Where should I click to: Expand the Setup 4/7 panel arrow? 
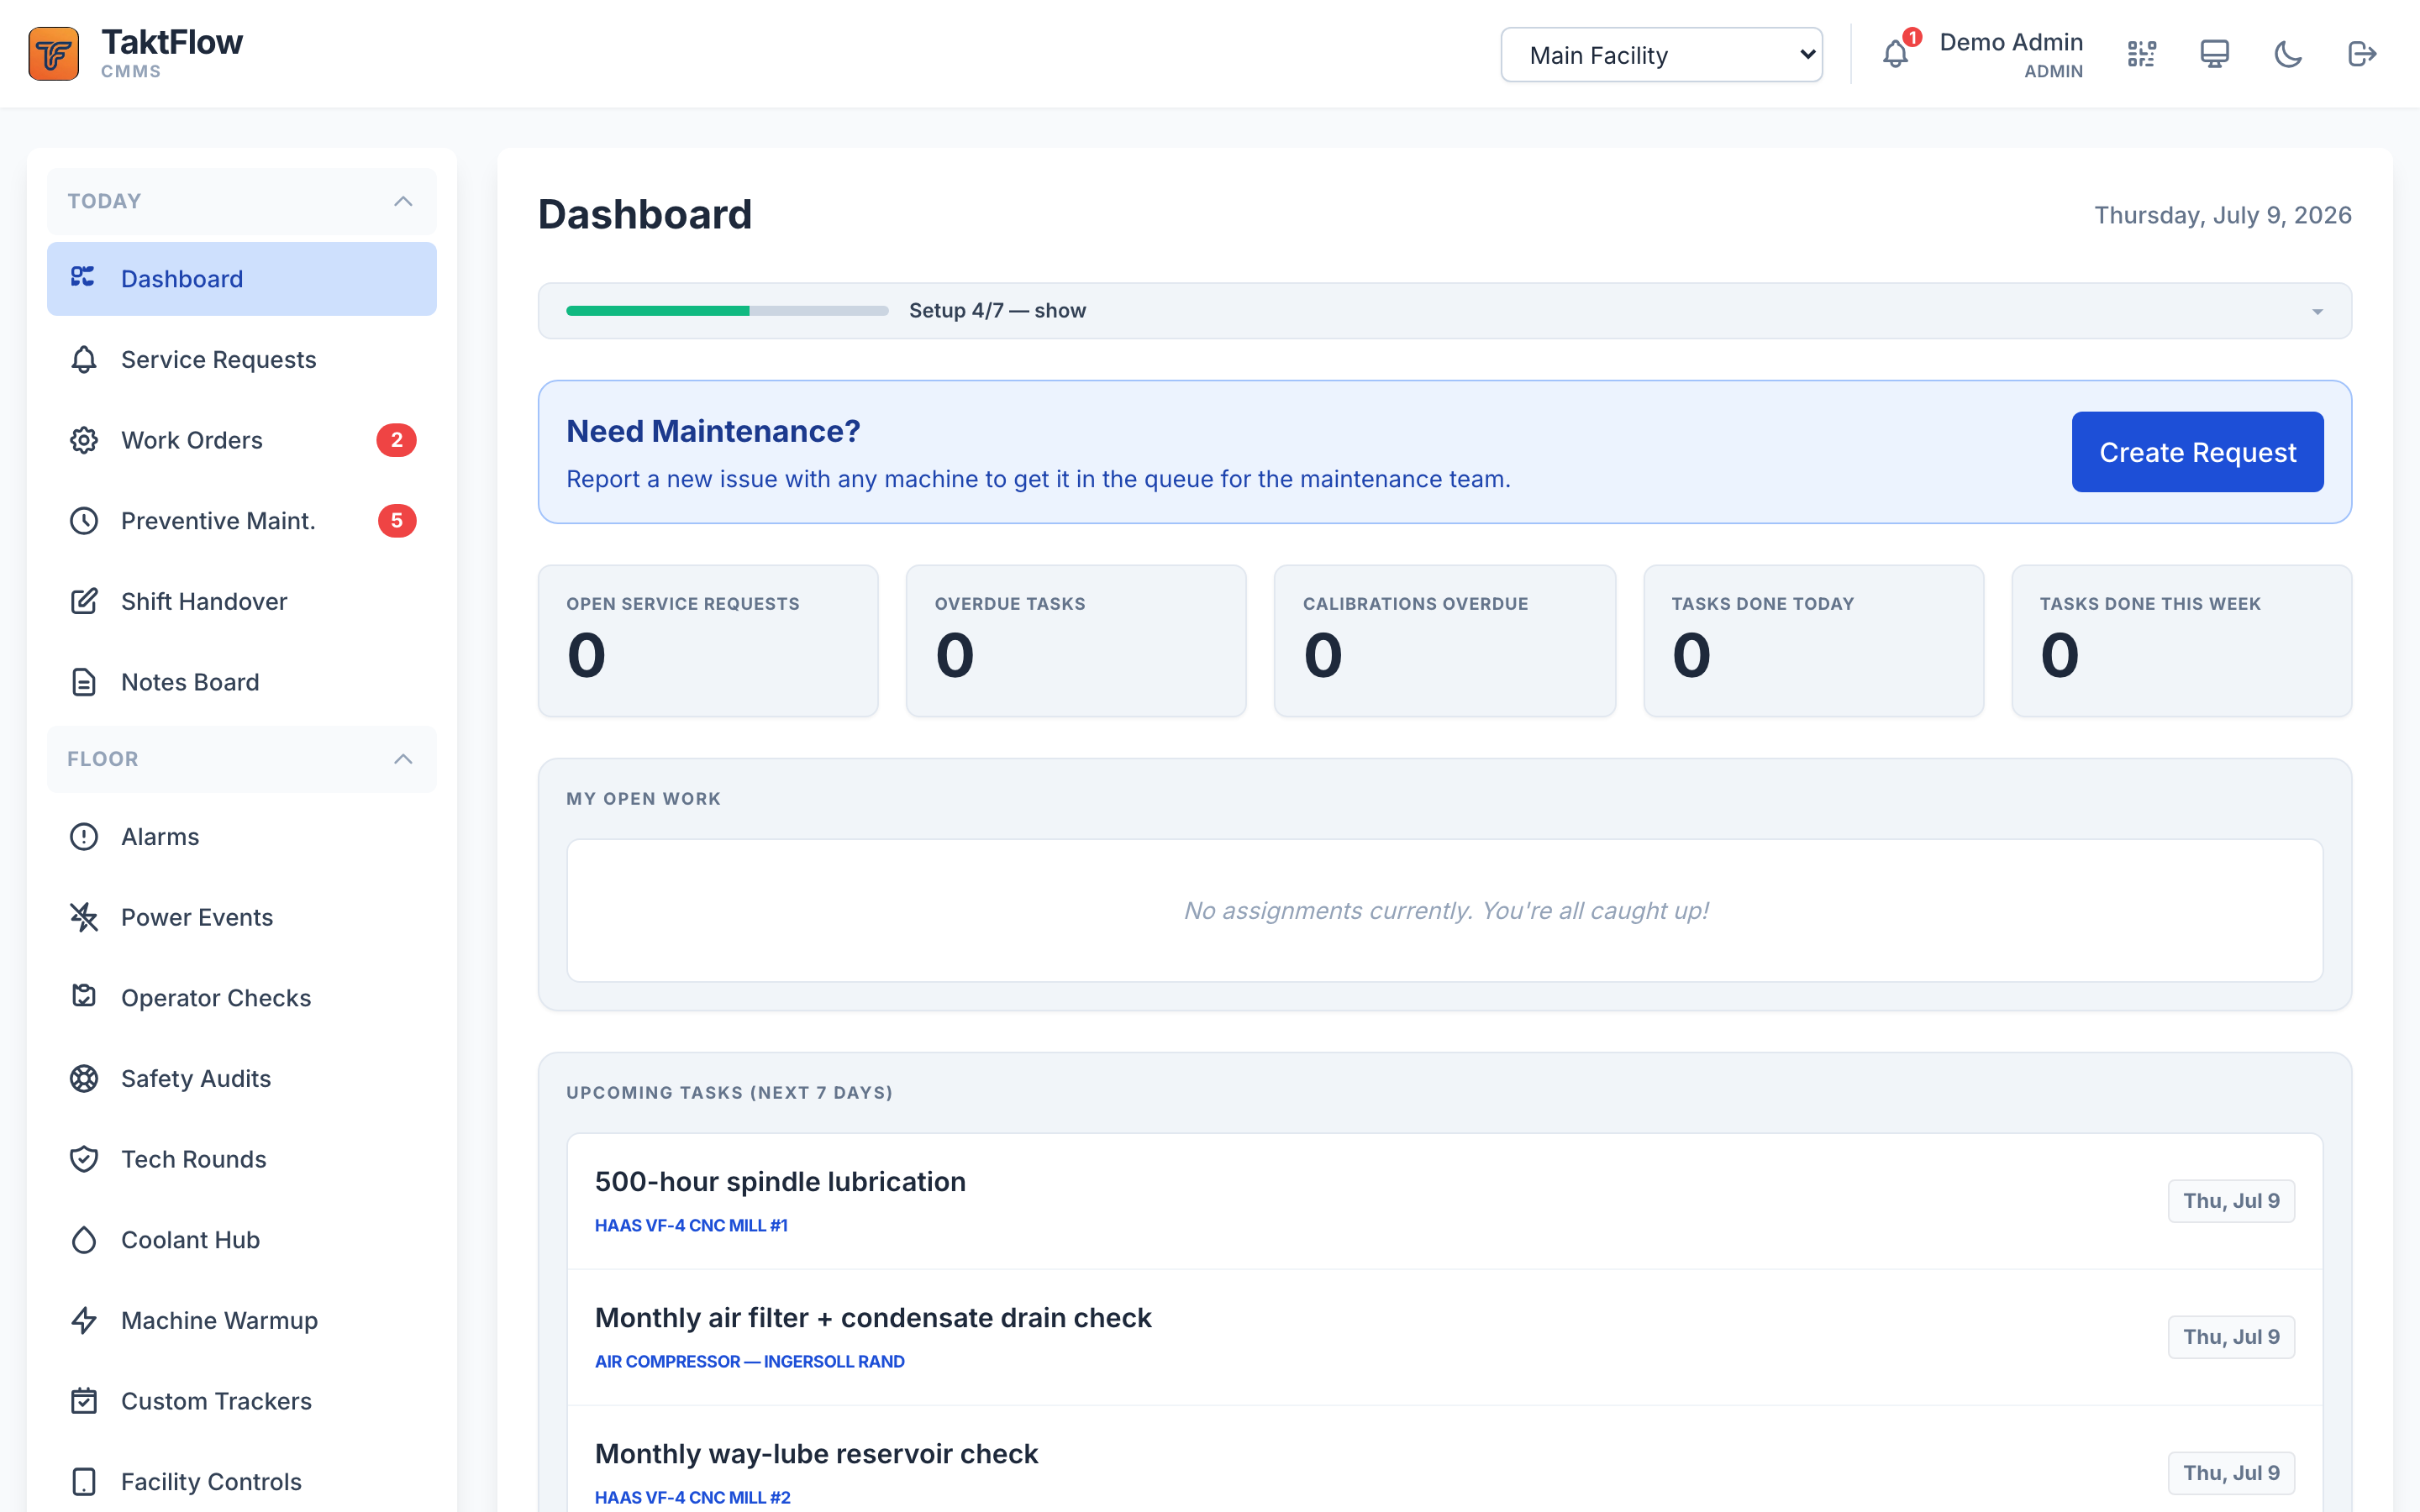coord(2317,312)
